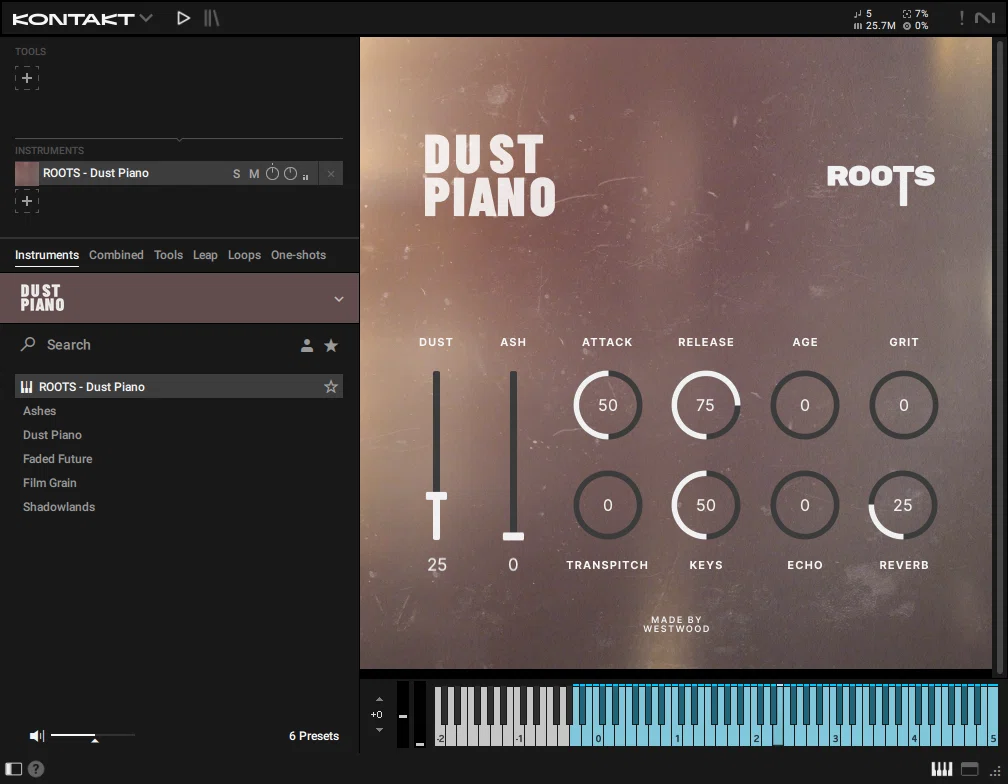
Task: Click the GRIT knob
Action: click(904, 405)
